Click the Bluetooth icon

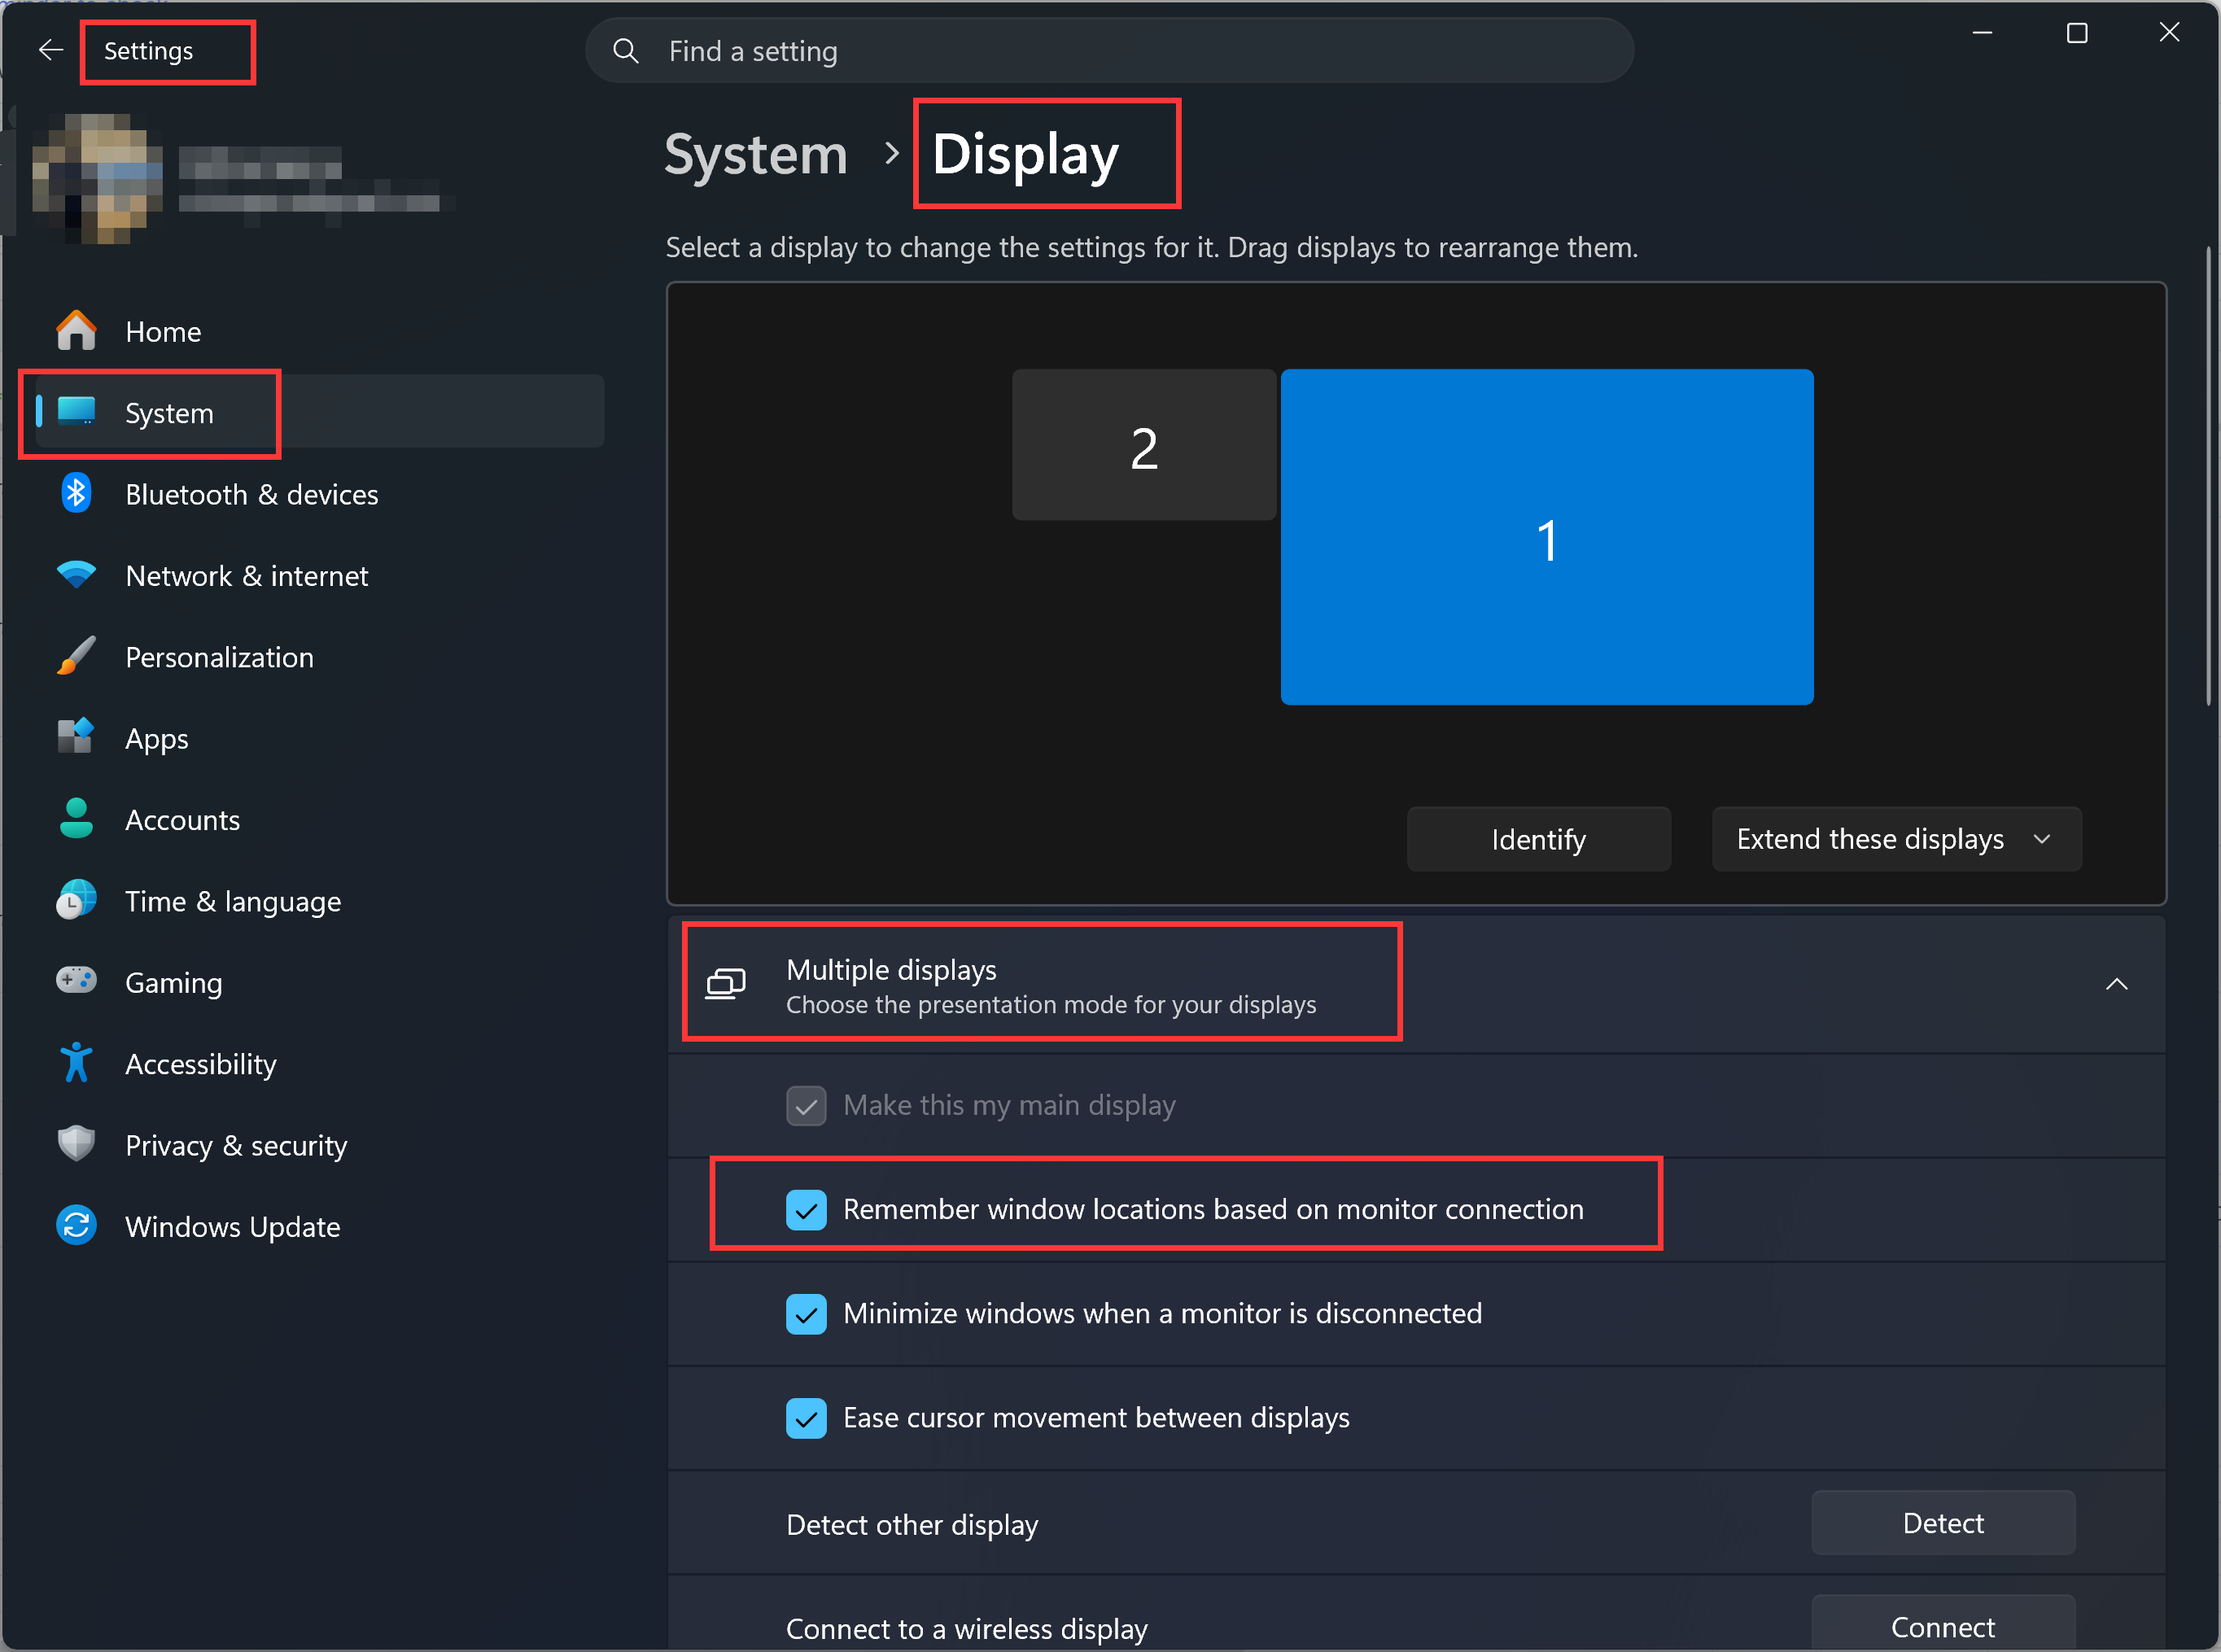(x=76, y=494)
